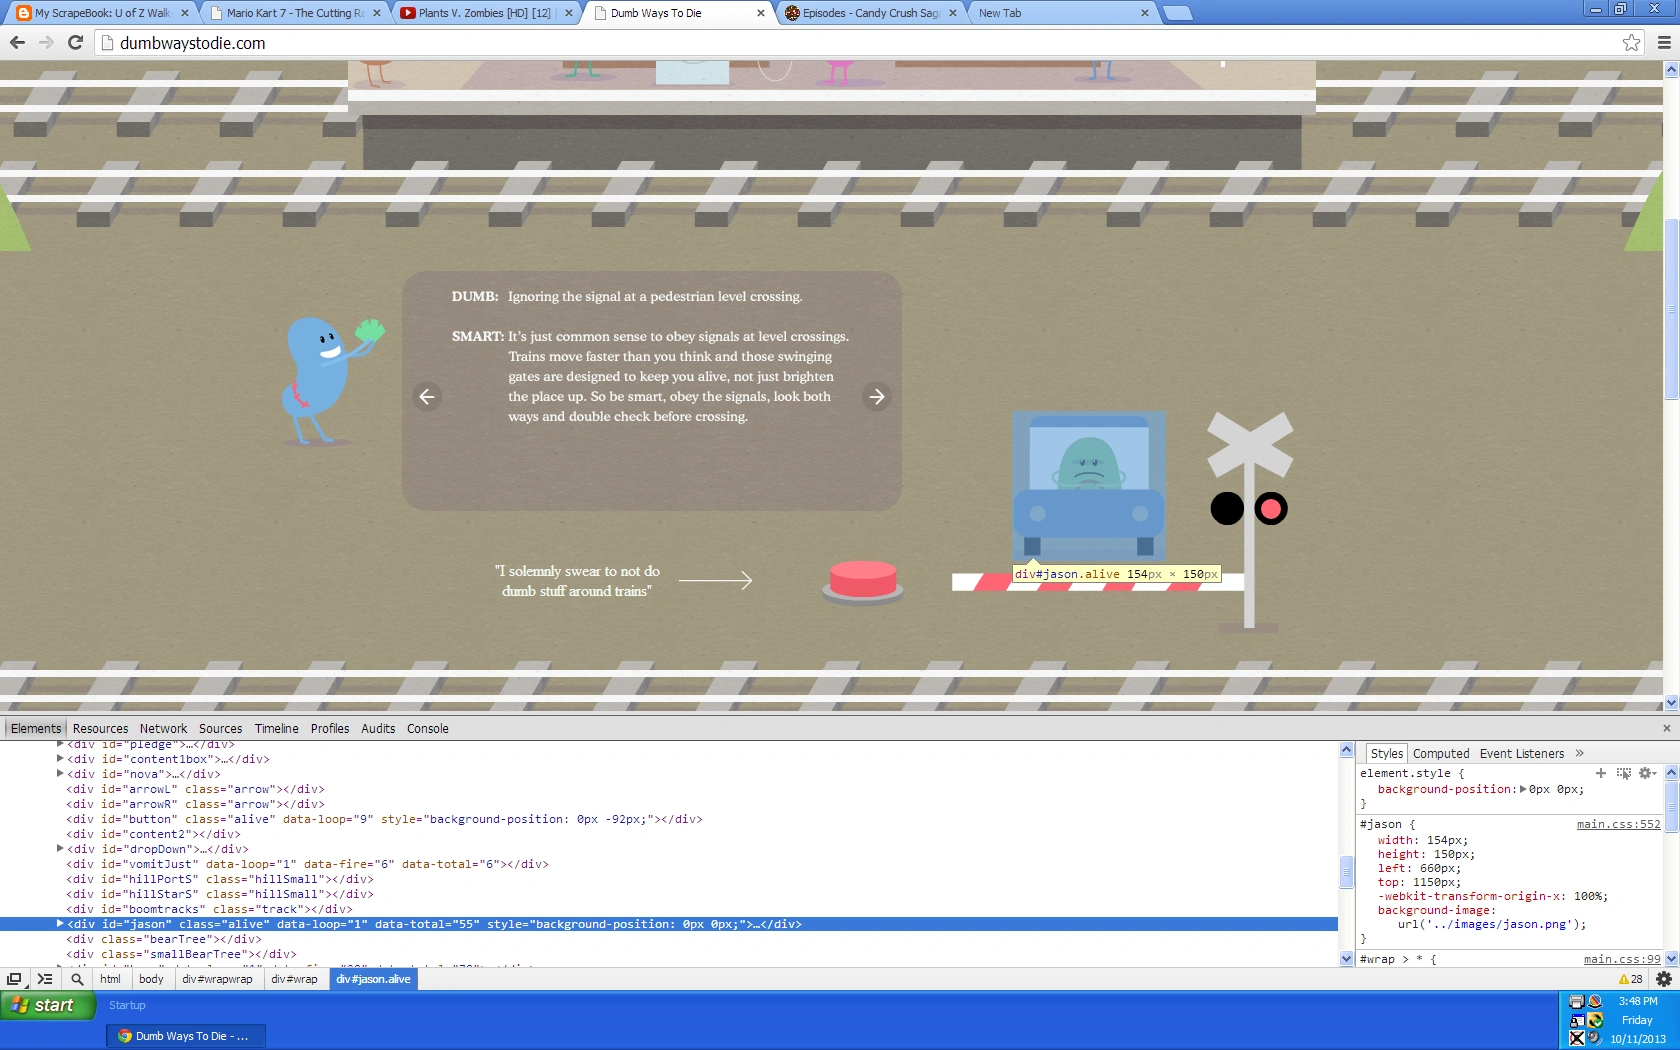
Task: Add a new style rule with the plus icon
Action: point(1600,773)
